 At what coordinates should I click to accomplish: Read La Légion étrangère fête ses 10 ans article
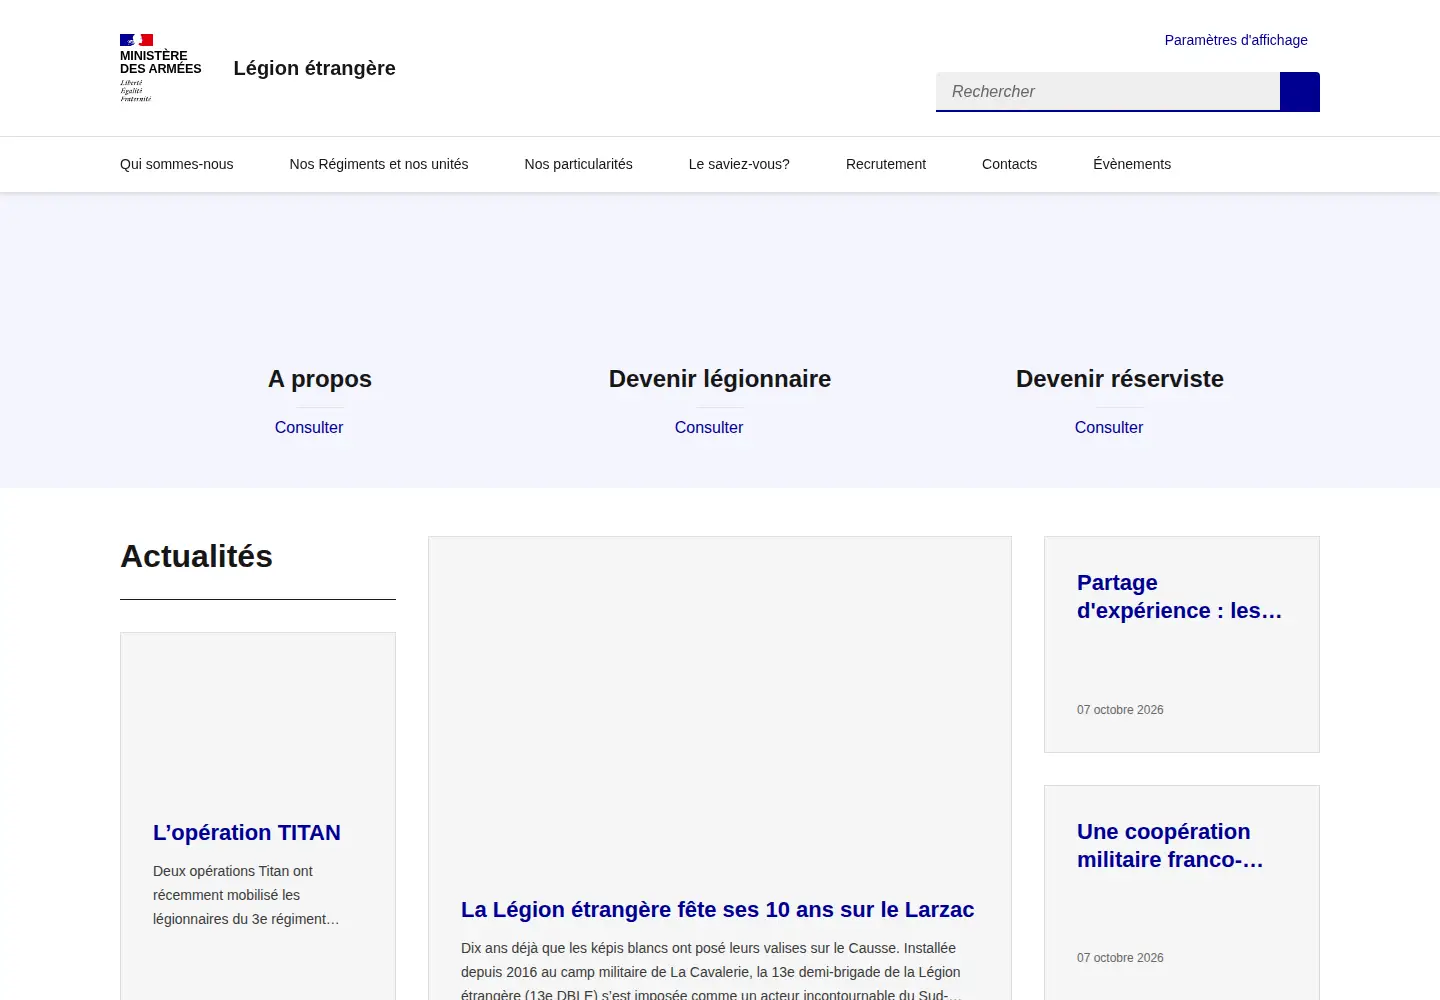717,910
